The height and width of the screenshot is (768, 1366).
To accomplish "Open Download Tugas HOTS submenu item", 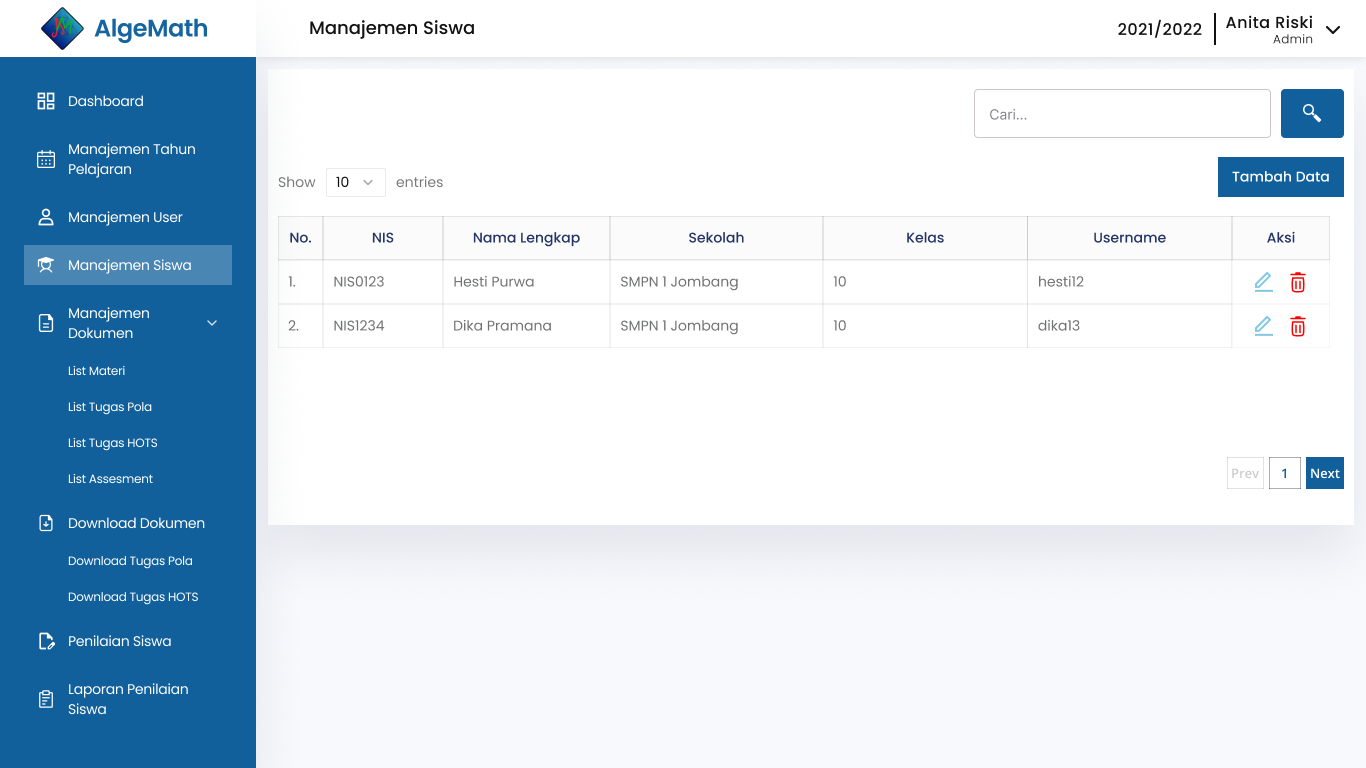I will pos(133,597).
